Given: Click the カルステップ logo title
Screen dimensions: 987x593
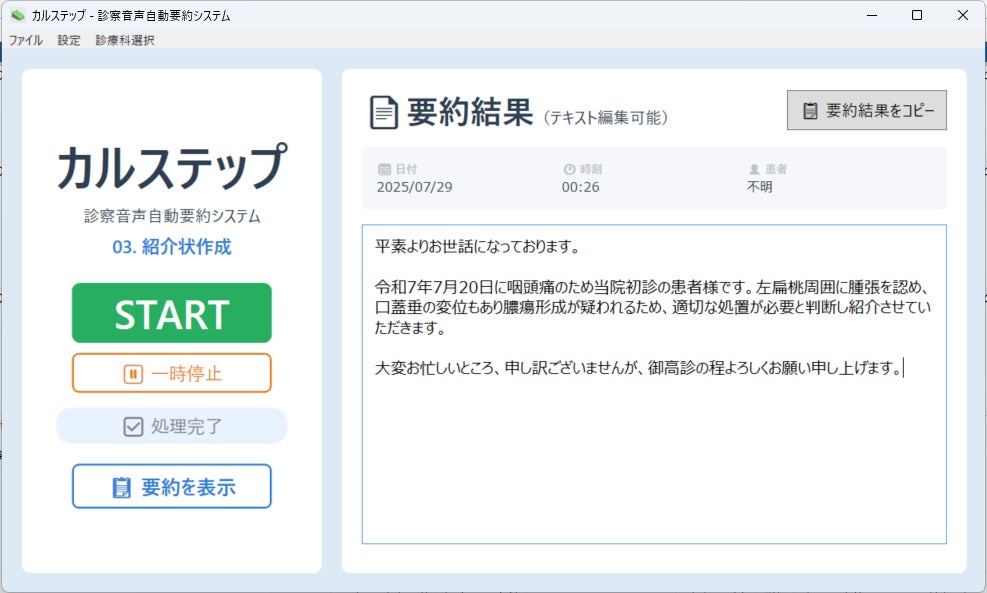Looking at the screenshot, I should click(x=172, y=167).
